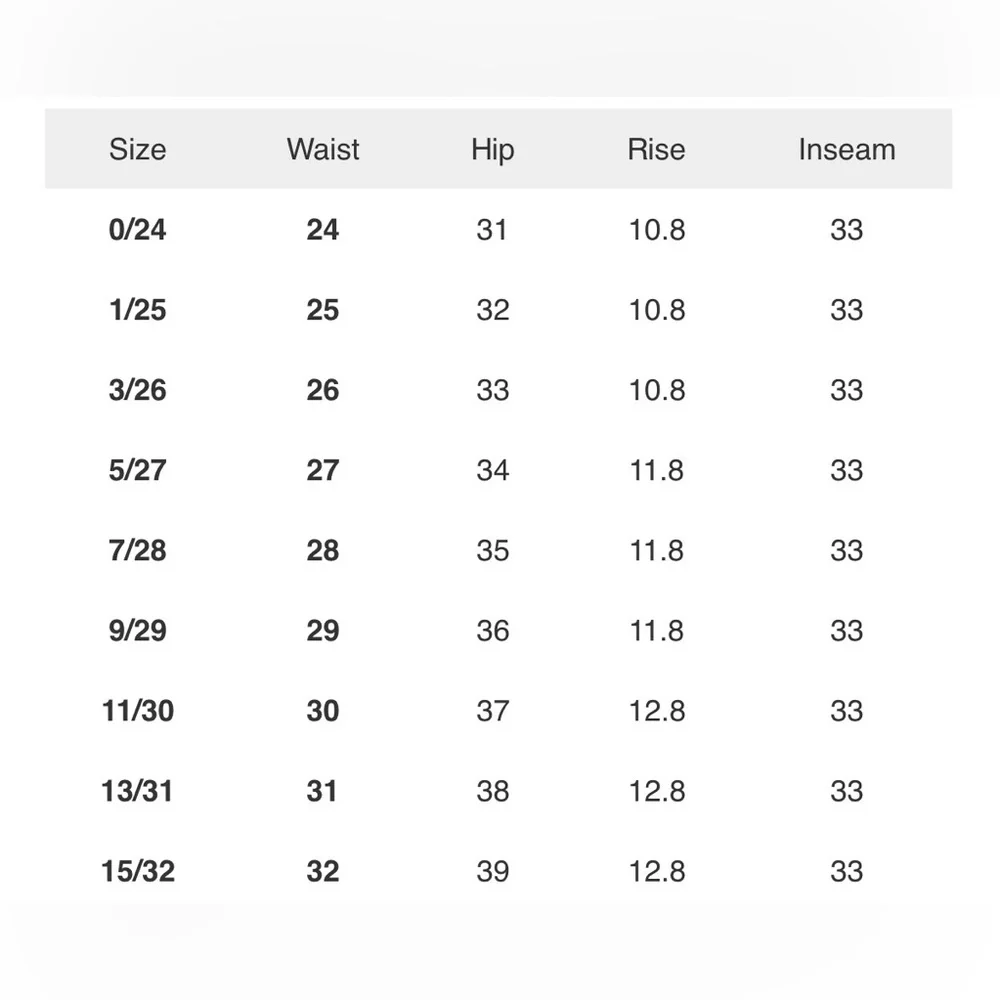Click the bold waist value 28
This screenshot has width=1000, height=1000.
323,550
